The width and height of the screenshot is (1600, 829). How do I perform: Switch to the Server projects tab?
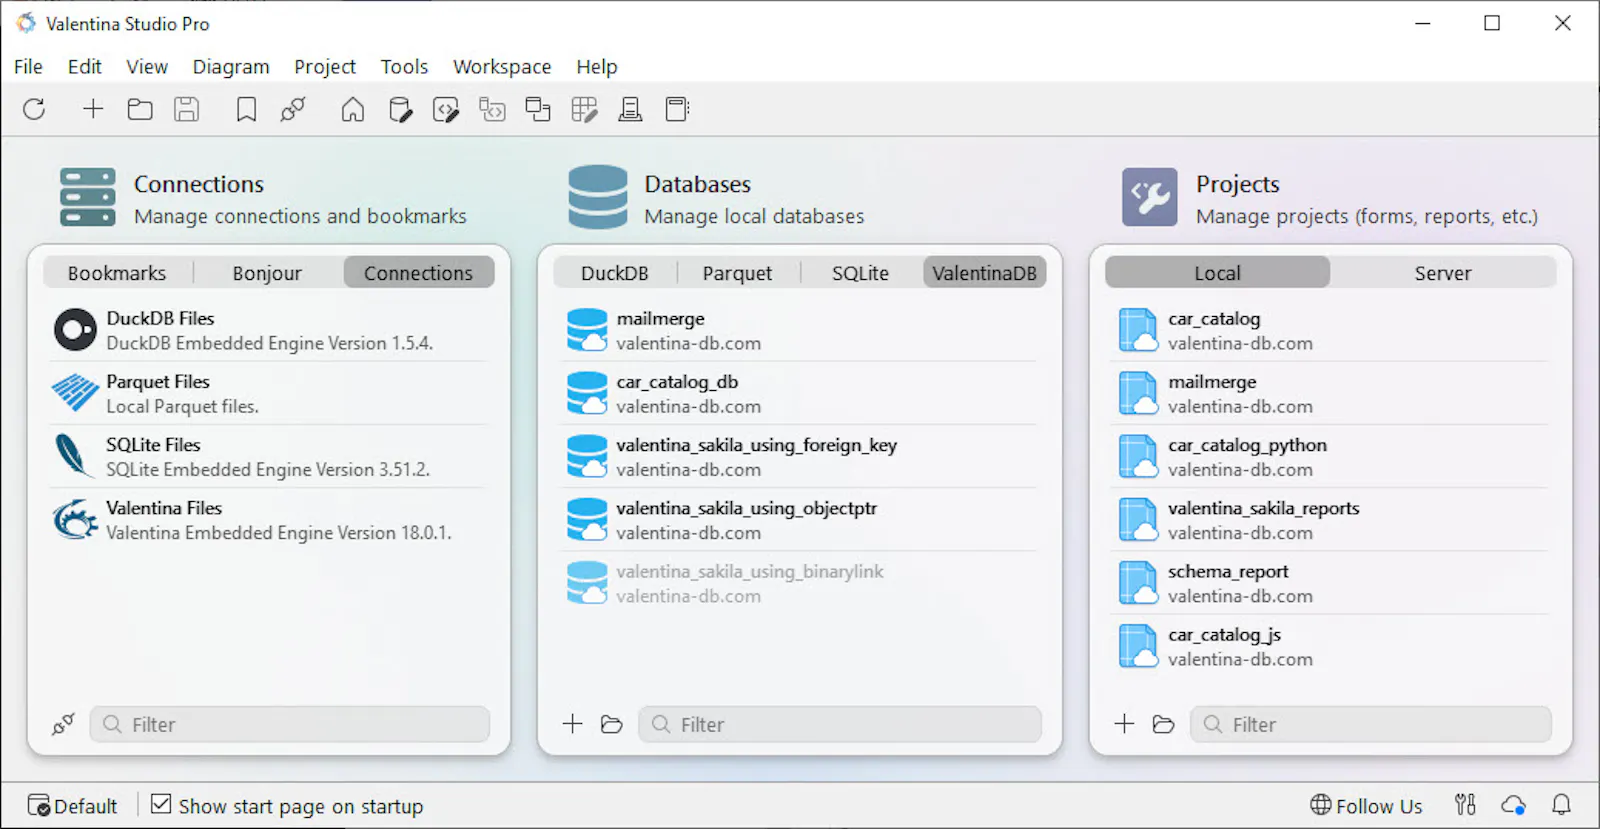coord(1443,273)
